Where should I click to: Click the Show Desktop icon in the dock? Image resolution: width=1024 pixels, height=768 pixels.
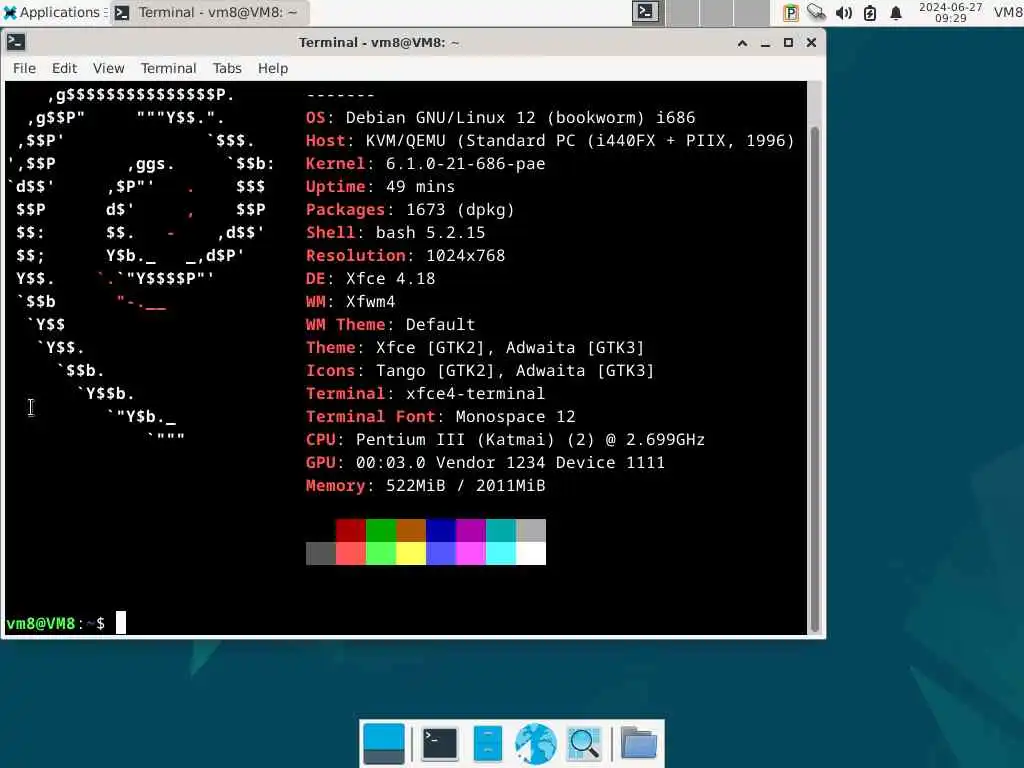coord(383,743)
